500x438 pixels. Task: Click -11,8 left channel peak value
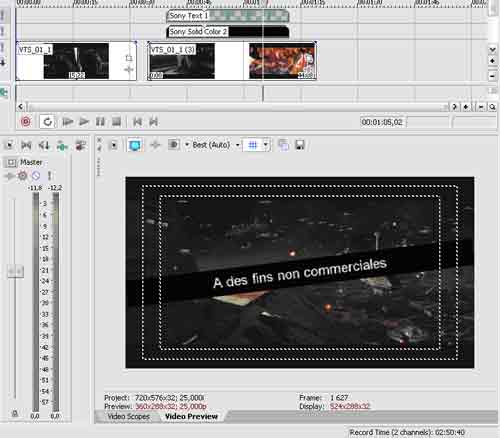pos(36,188)
